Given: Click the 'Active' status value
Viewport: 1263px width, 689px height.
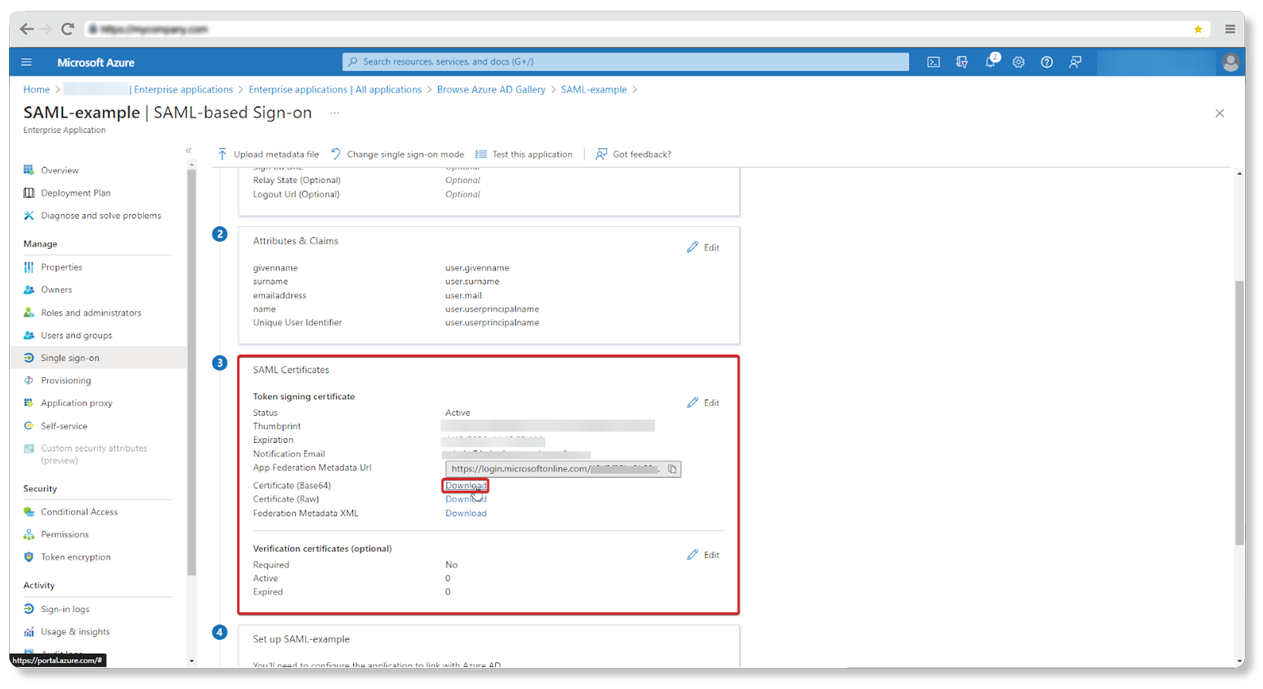Looking at the screenshot, I should 457,413.
